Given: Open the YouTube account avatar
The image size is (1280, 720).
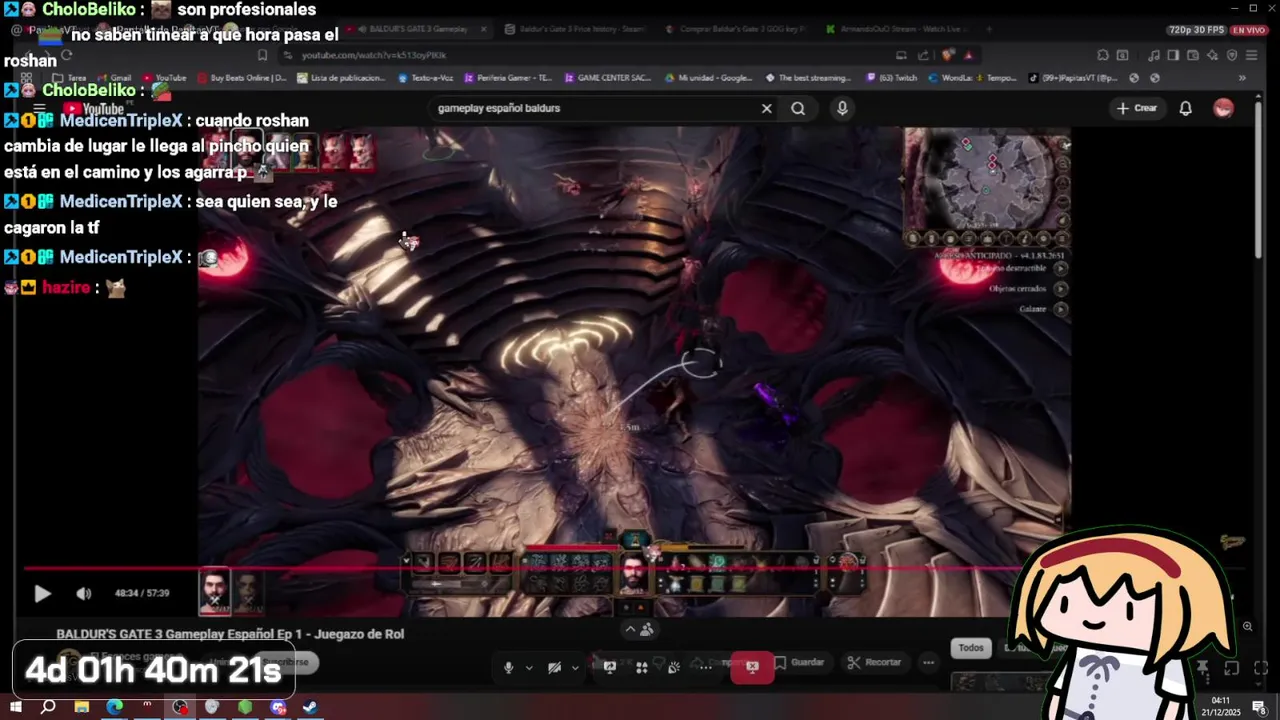Looking at the screenshot, I should [1223, 108].
